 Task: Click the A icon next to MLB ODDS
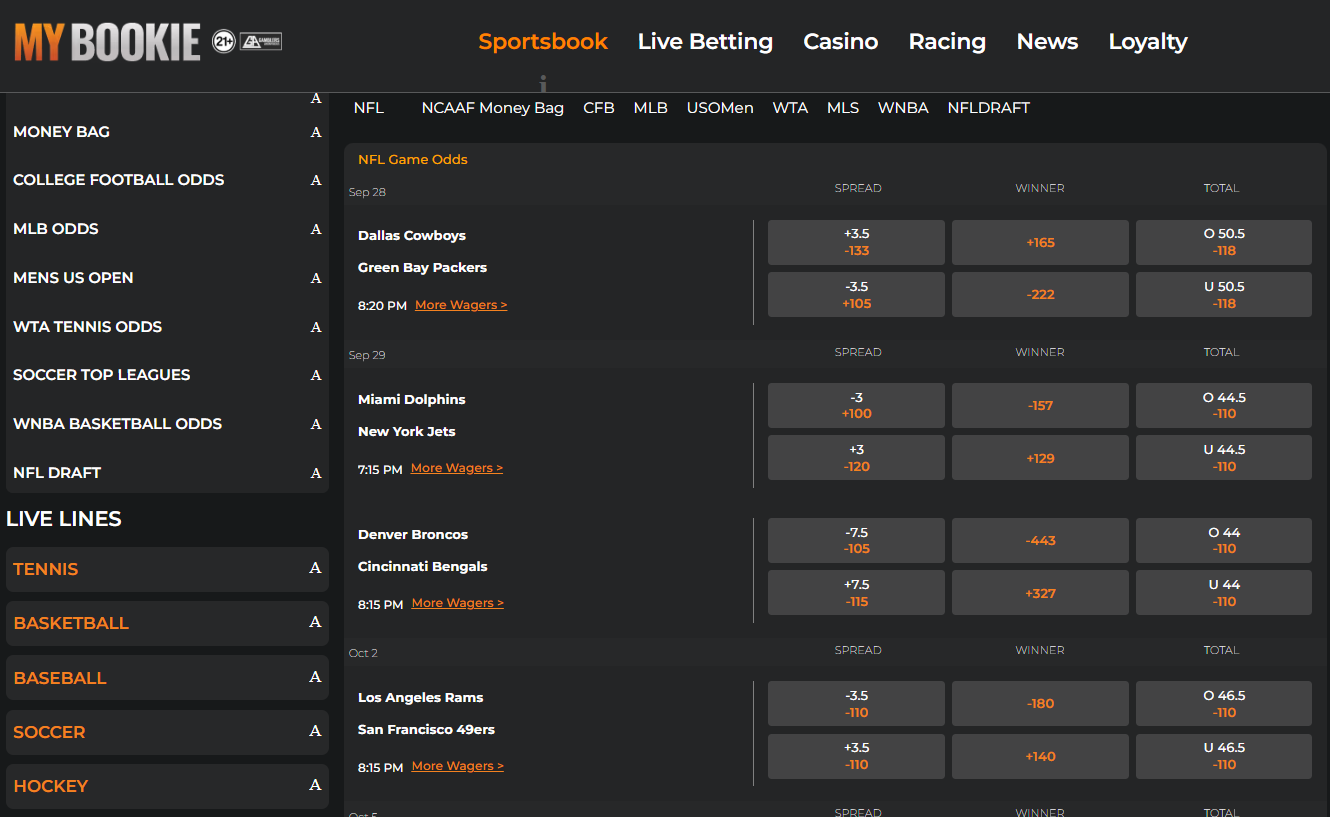316,229
